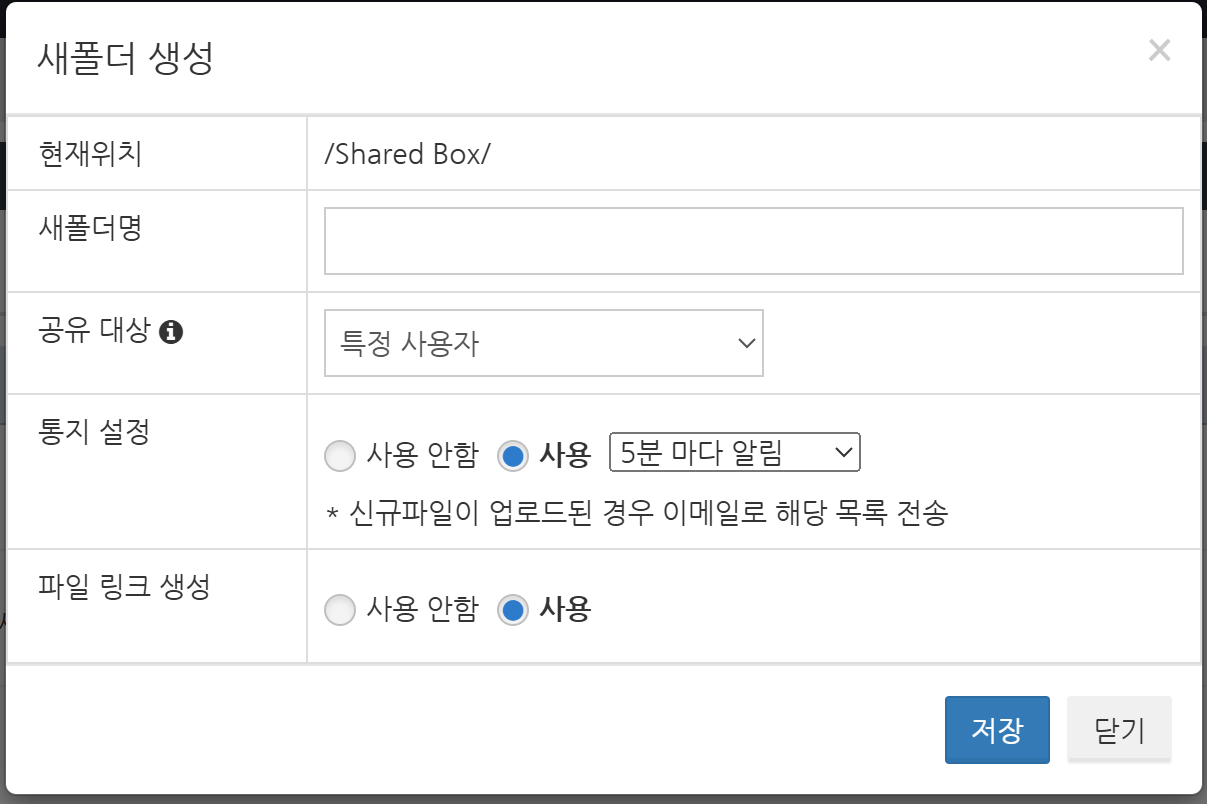
Task: Close the dialog with the X icon
Action: (1159, 51)
